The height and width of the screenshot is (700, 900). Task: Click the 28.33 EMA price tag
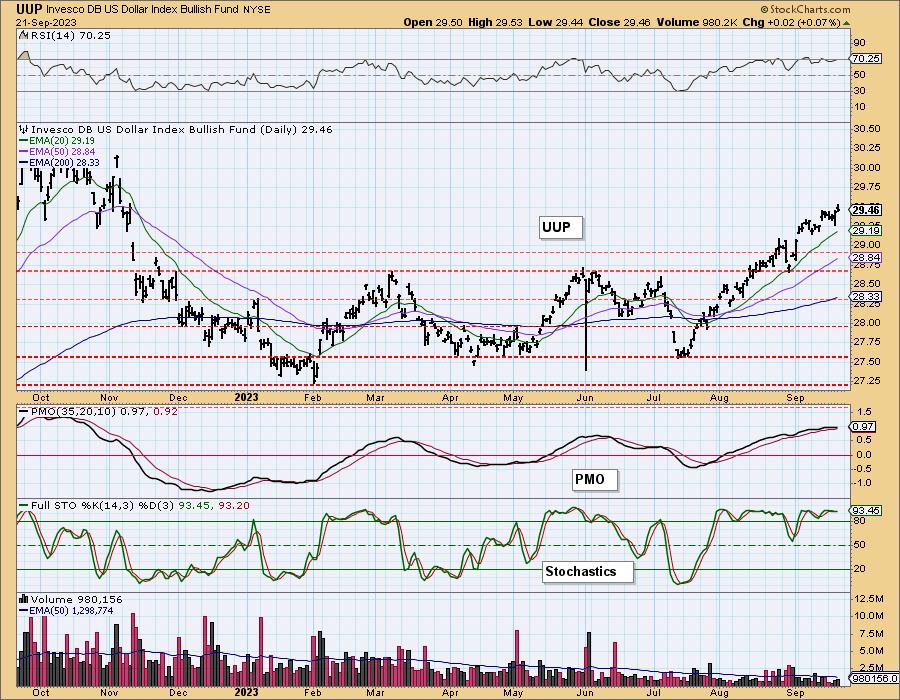[867, 297]
